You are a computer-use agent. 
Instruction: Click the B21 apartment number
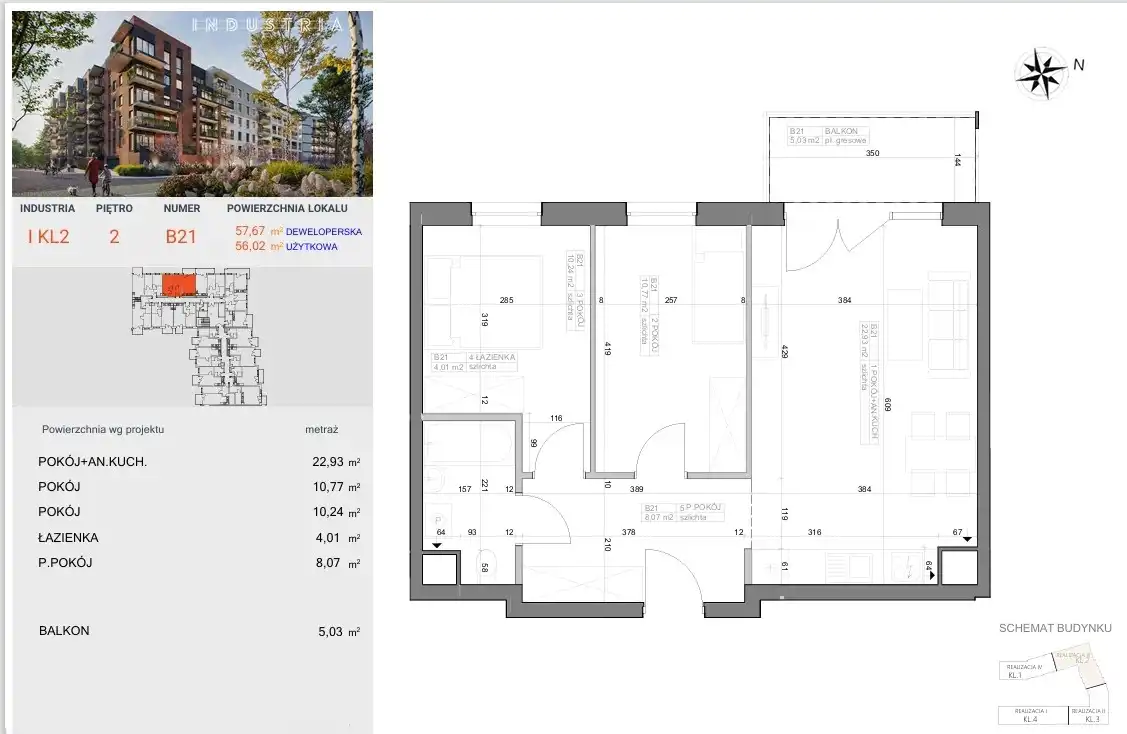click(181, 238)
